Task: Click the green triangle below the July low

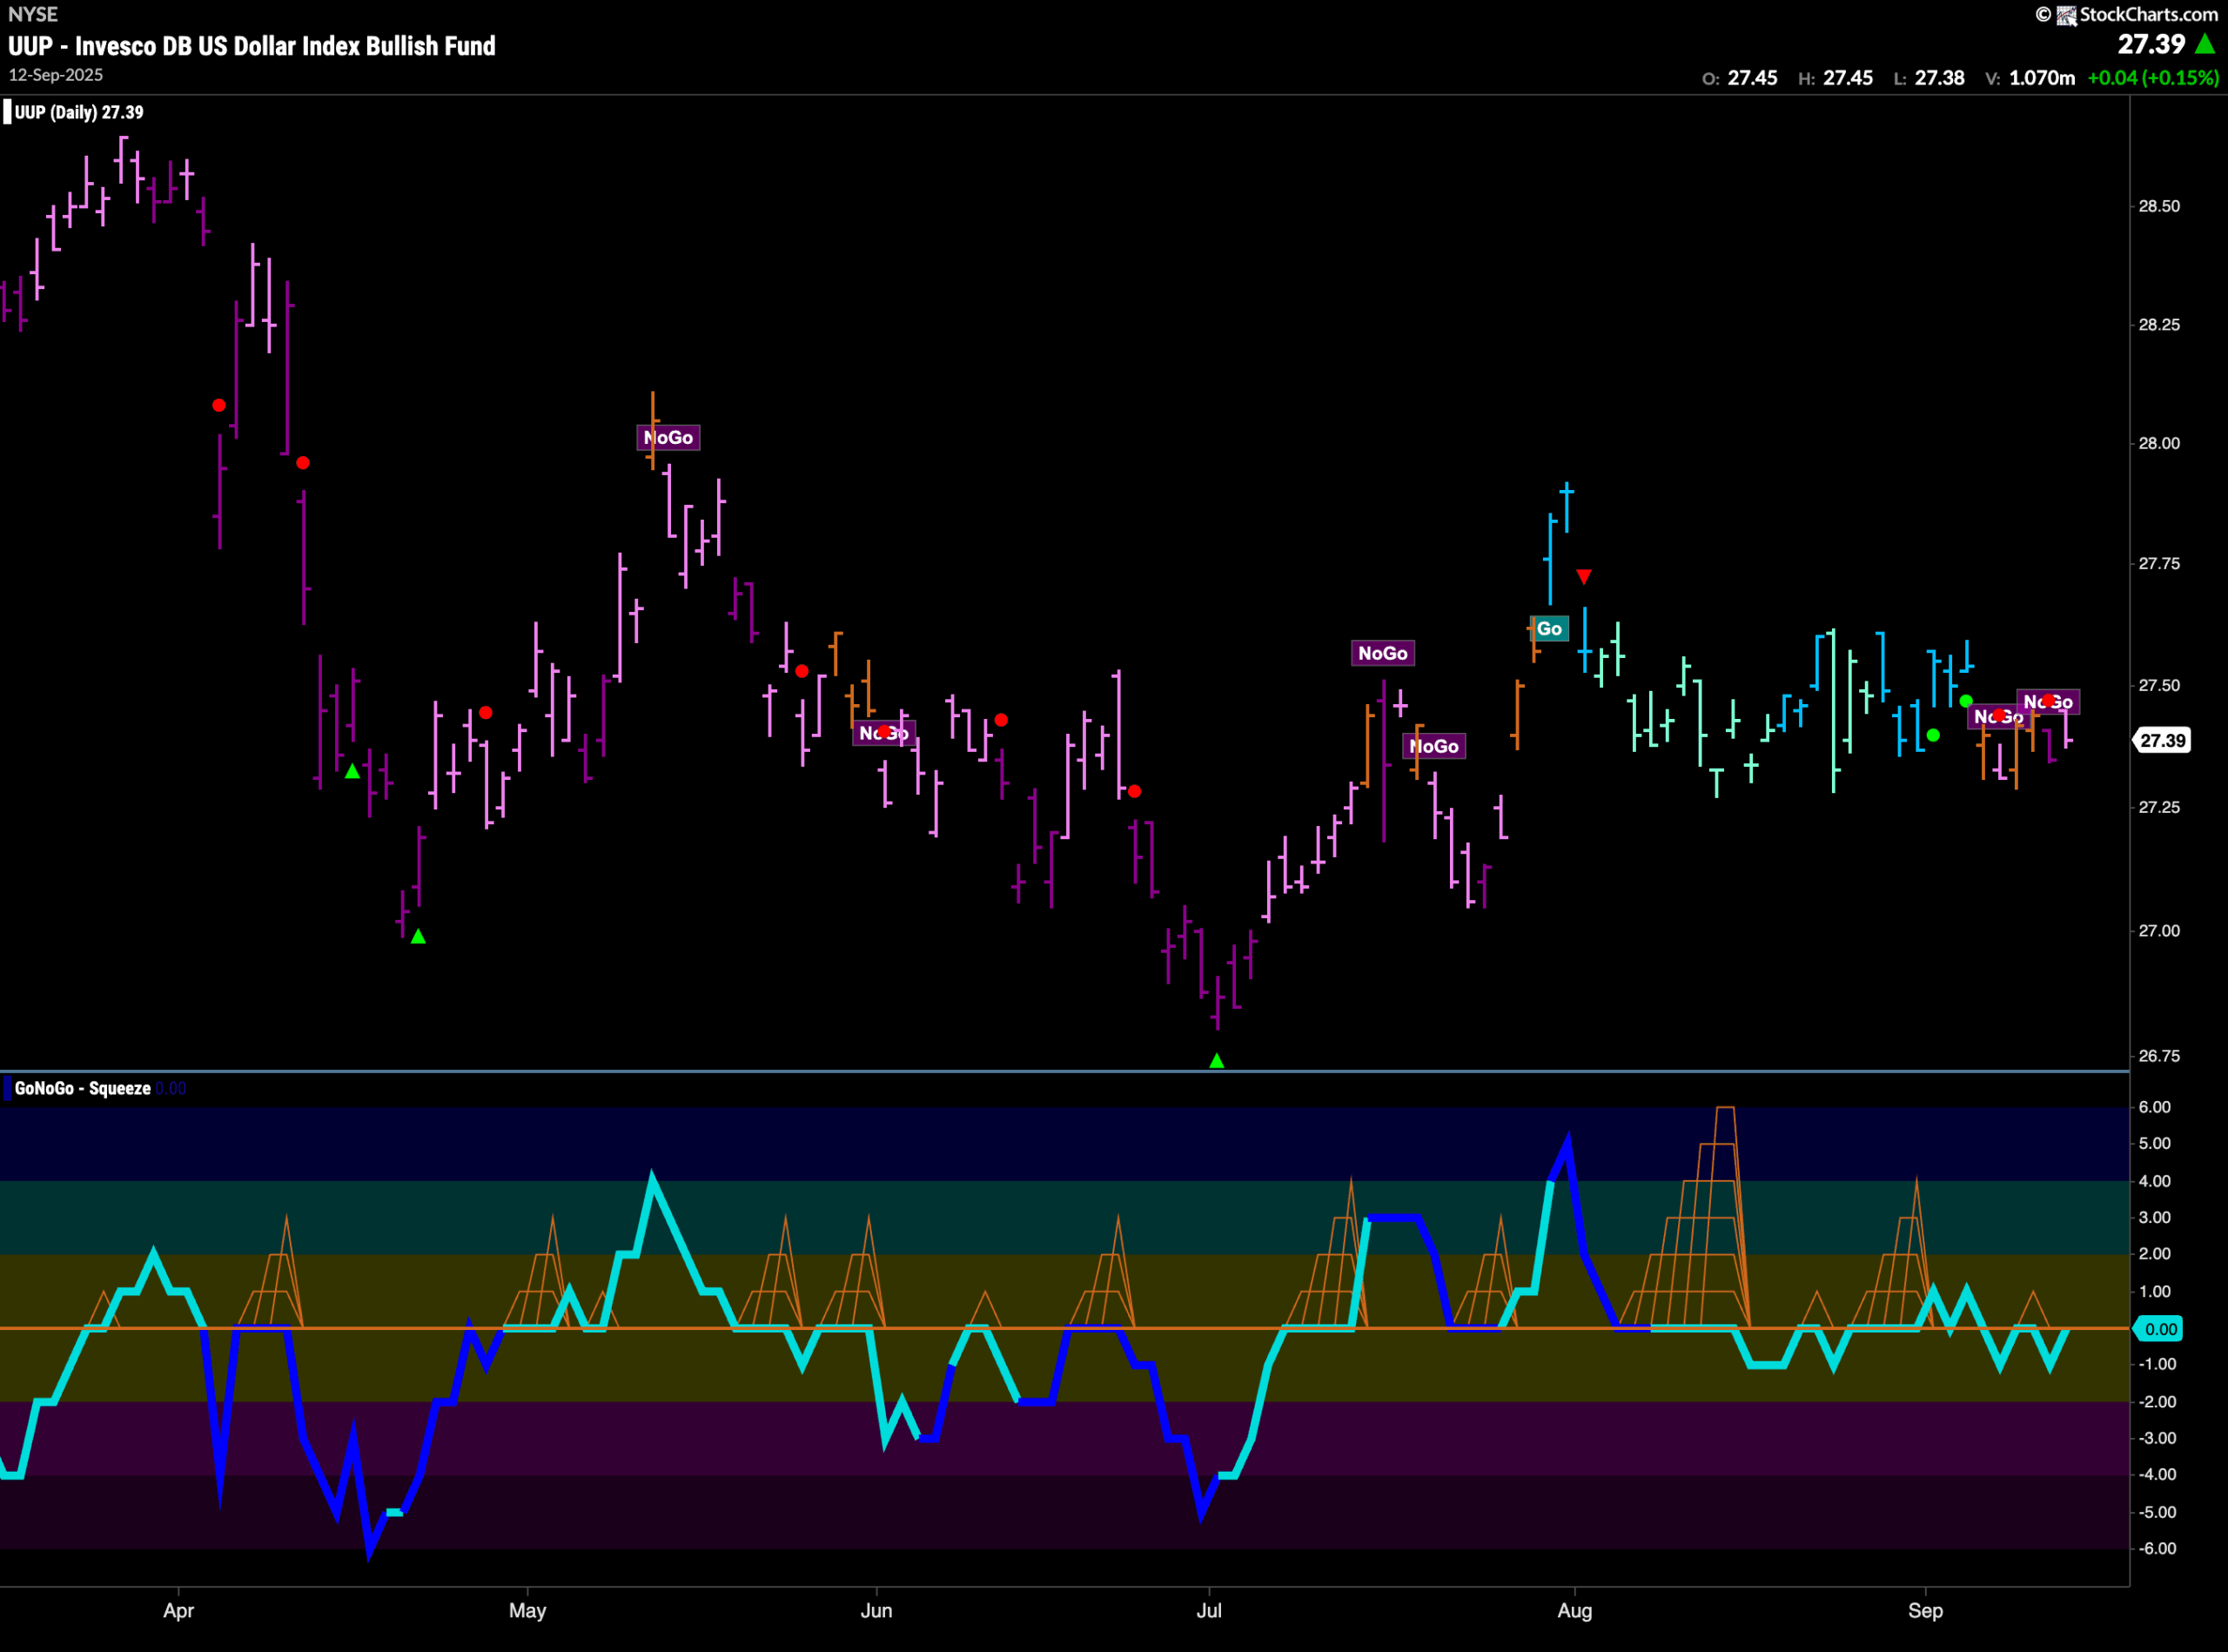Action: pos(1216,1060)
